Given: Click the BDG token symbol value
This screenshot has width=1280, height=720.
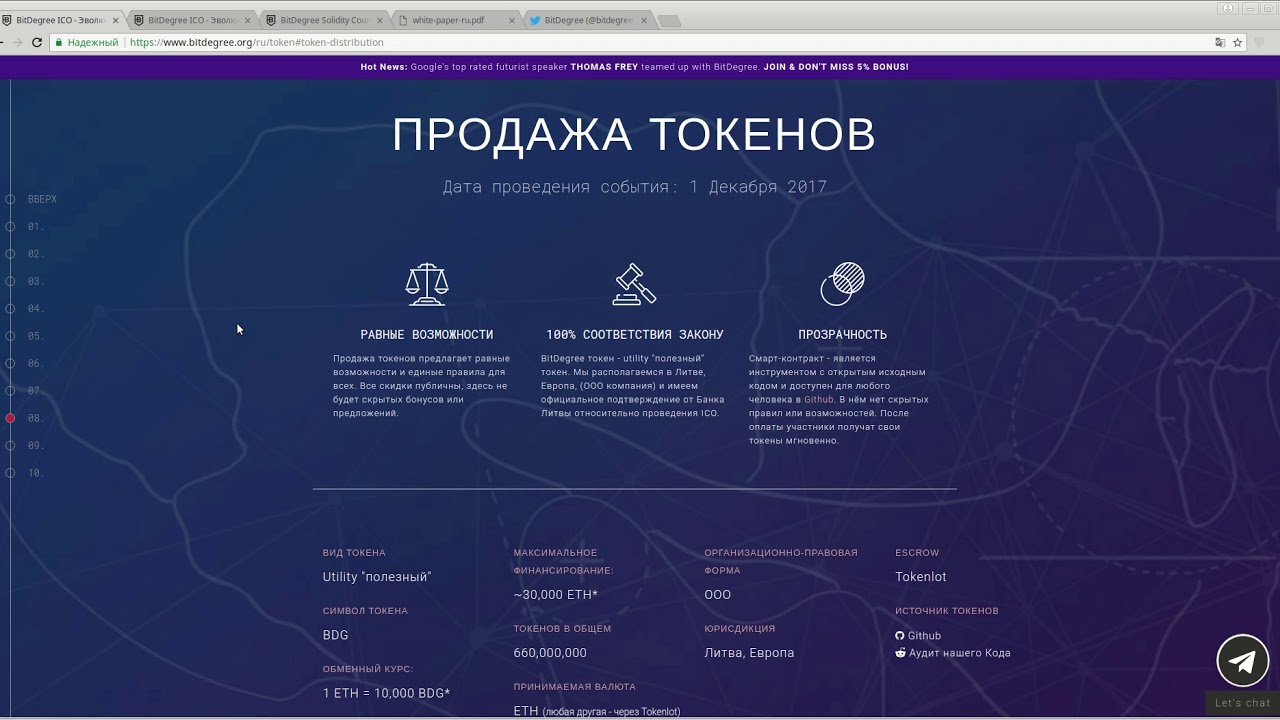Looking at the screenshot, I should (x=335, y=635).
